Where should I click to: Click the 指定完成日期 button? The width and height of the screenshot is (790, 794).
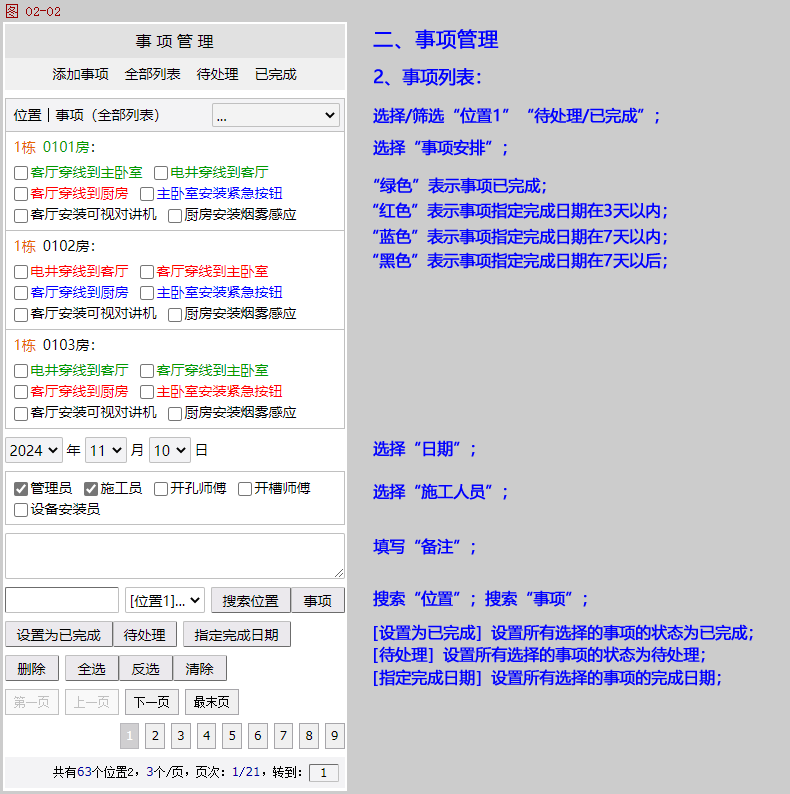[237, 634]
